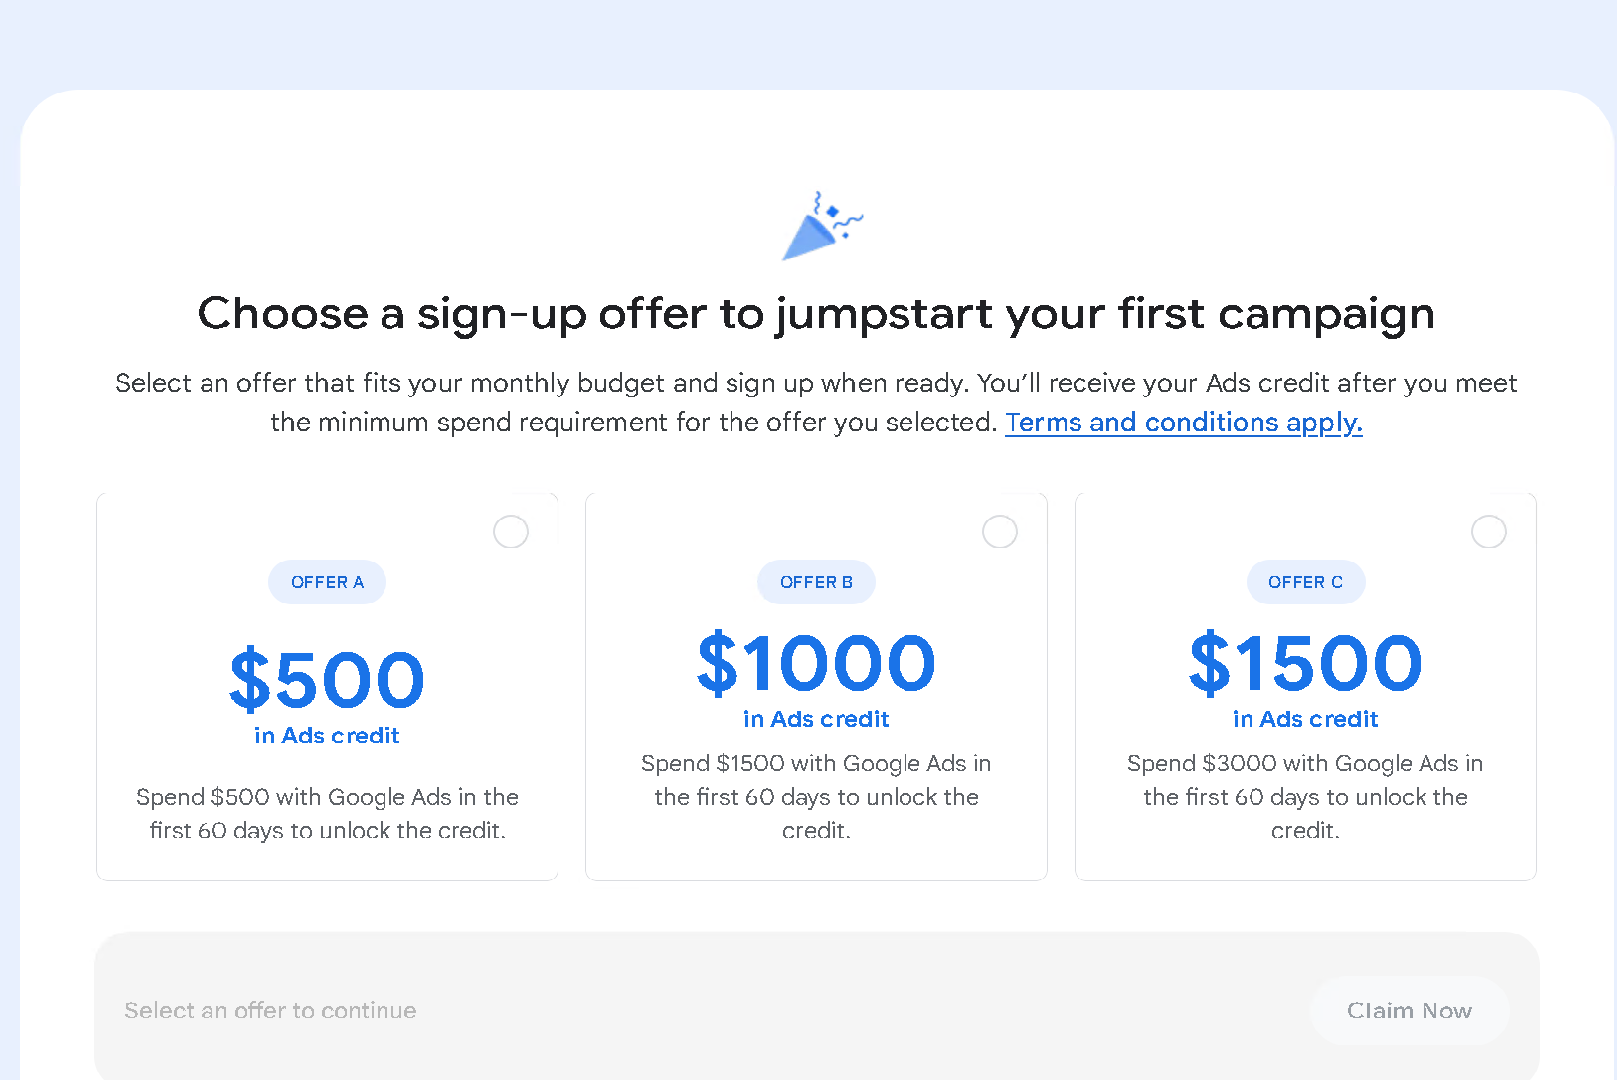This screenshot has width=1617, height=1080.
Task: Click the OFFER B label badge
Action: click(x=816, y=582)
